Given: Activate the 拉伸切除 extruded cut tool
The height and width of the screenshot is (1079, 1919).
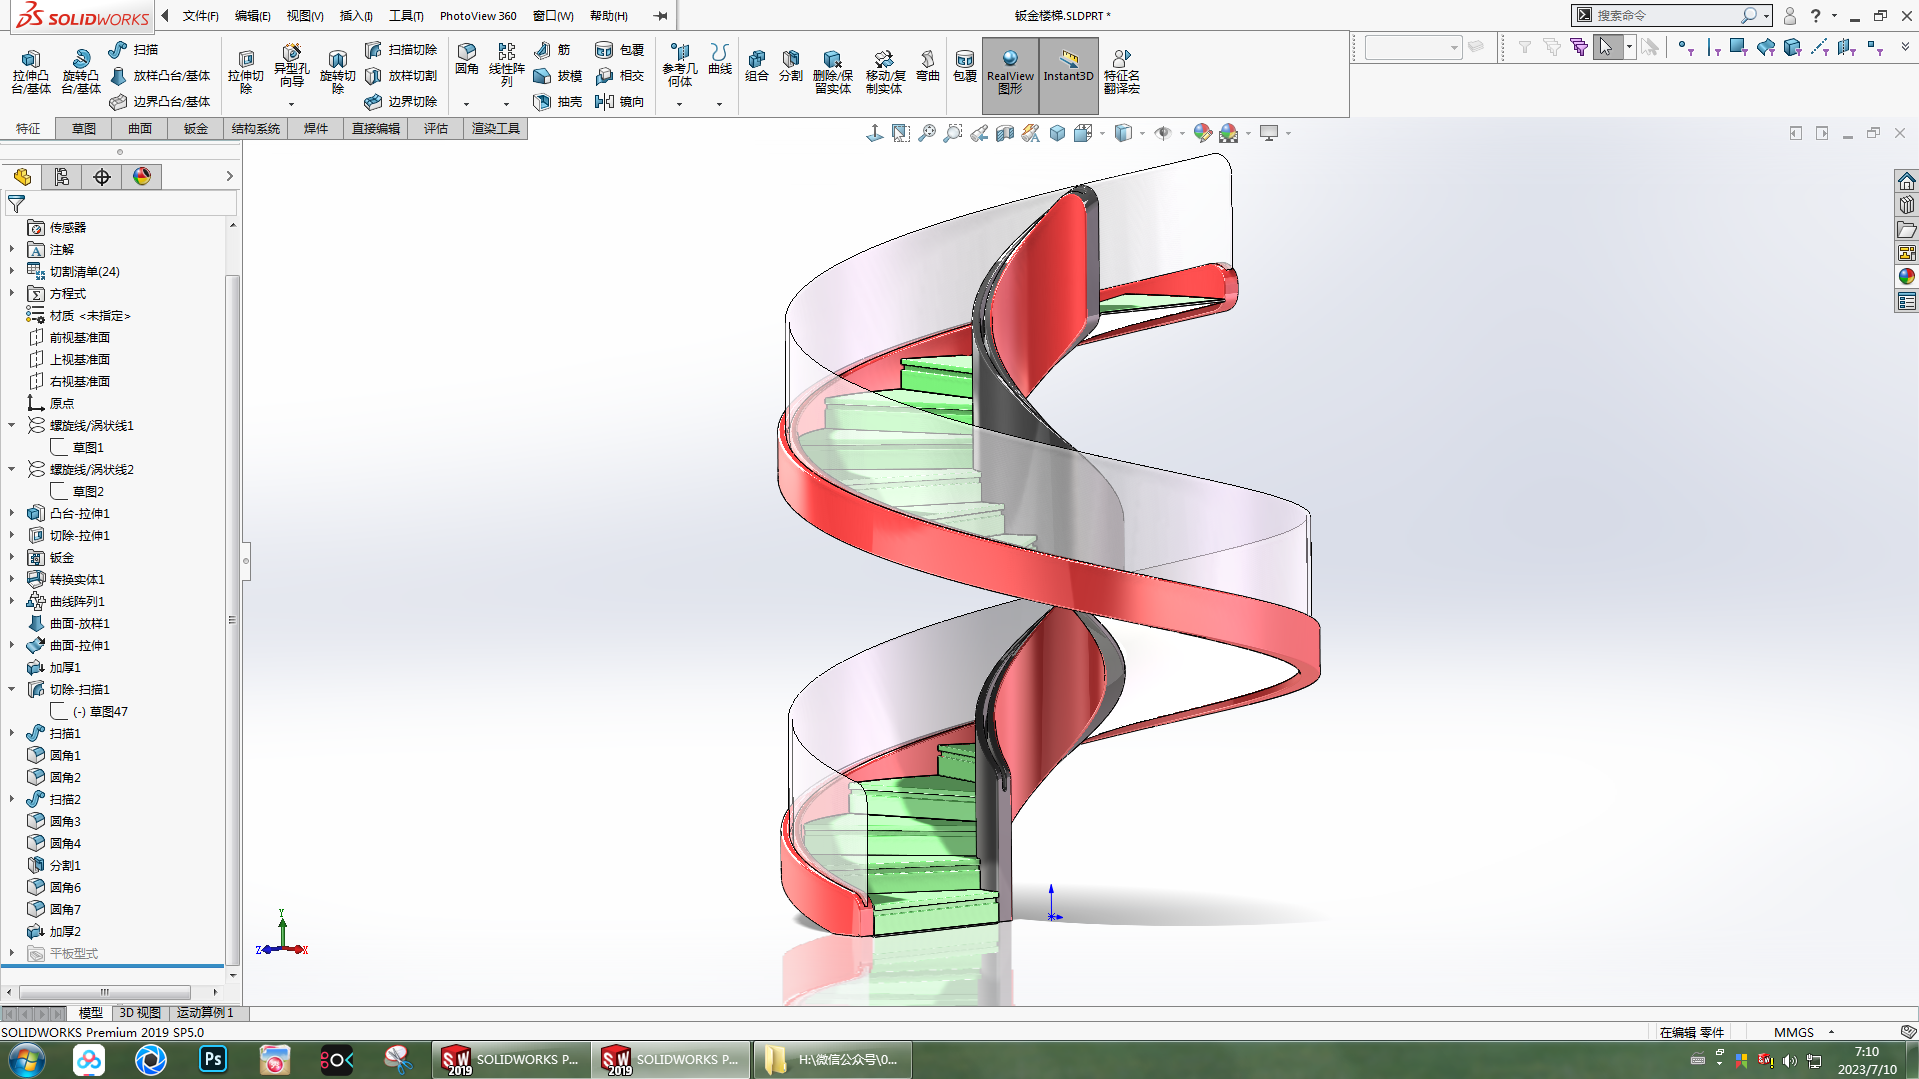Looking at the screenshot, I should (246, 71).
